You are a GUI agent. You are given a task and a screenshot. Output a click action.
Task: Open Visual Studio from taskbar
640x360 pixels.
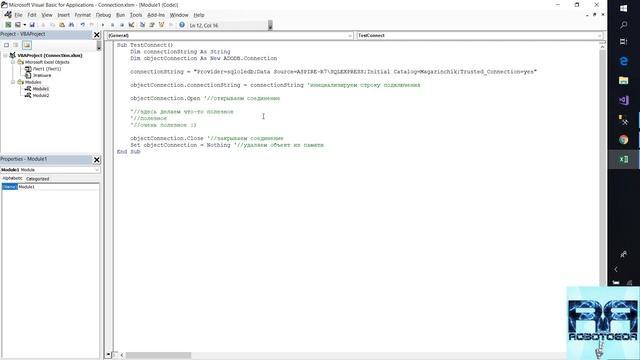point(624,100)
